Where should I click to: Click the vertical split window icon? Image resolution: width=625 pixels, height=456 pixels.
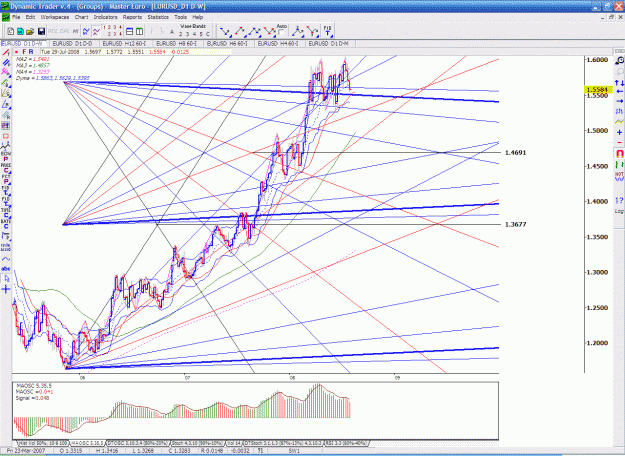point(140,31)
